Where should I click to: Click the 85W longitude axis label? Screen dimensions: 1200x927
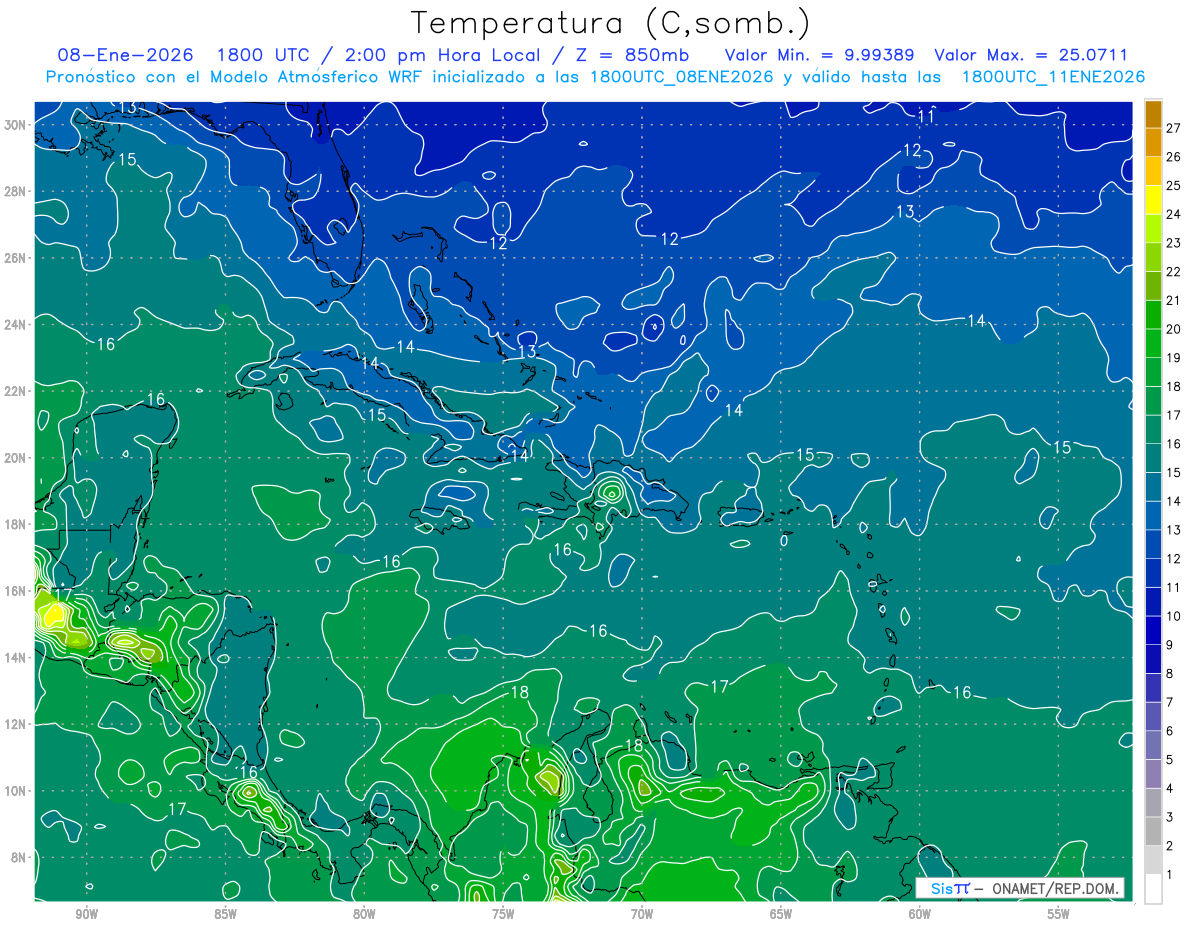click(225, 914)
